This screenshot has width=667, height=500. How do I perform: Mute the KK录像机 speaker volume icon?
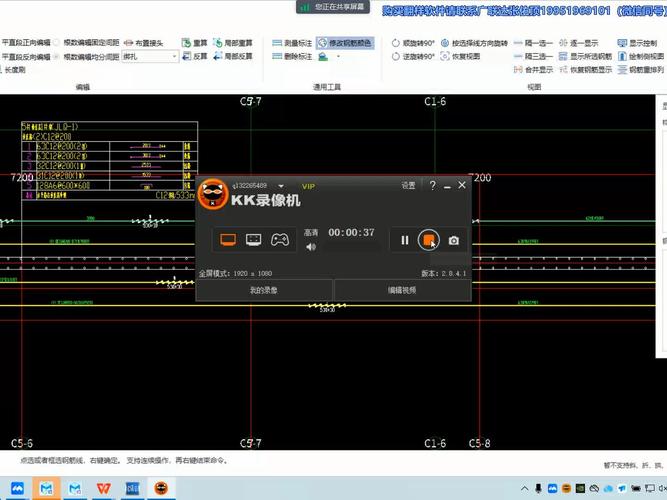click(311, 247)
